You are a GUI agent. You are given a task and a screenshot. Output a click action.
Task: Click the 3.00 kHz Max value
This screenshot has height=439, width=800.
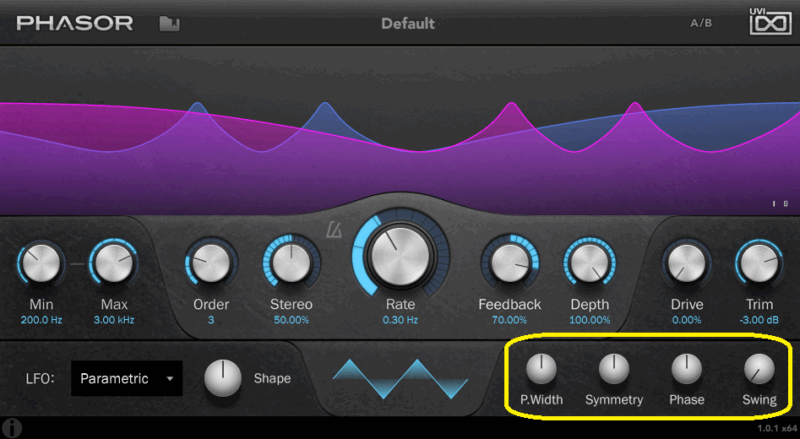[x=114, y=320]
